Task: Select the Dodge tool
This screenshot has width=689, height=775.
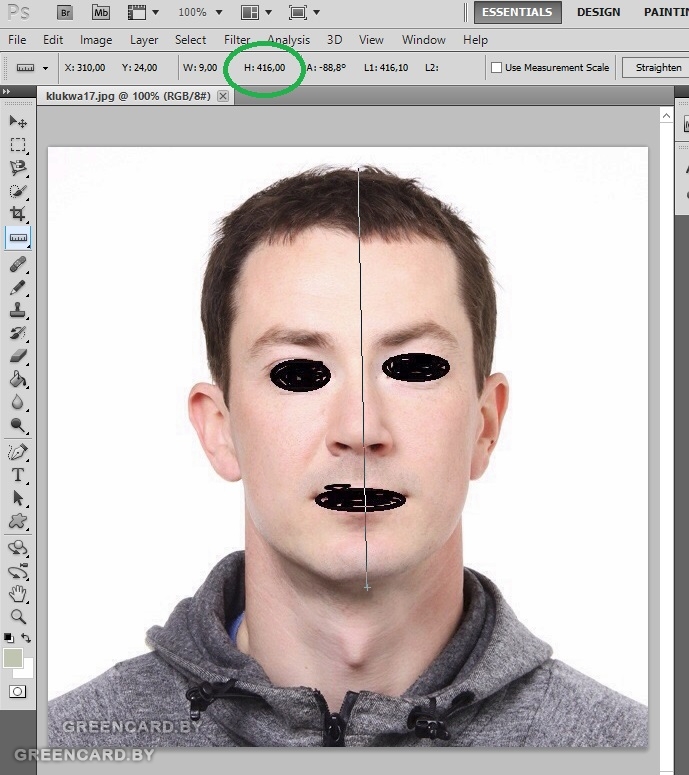Action: tap(18, 425)
